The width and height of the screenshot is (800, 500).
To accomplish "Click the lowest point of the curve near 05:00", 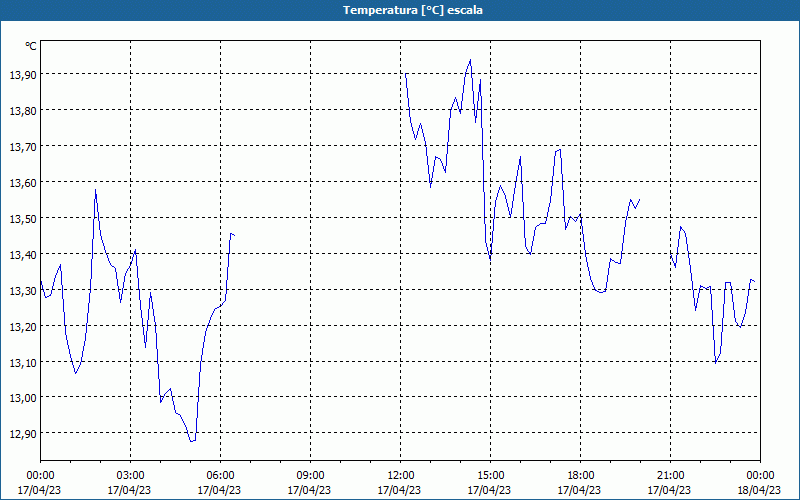I will [192, 441].
